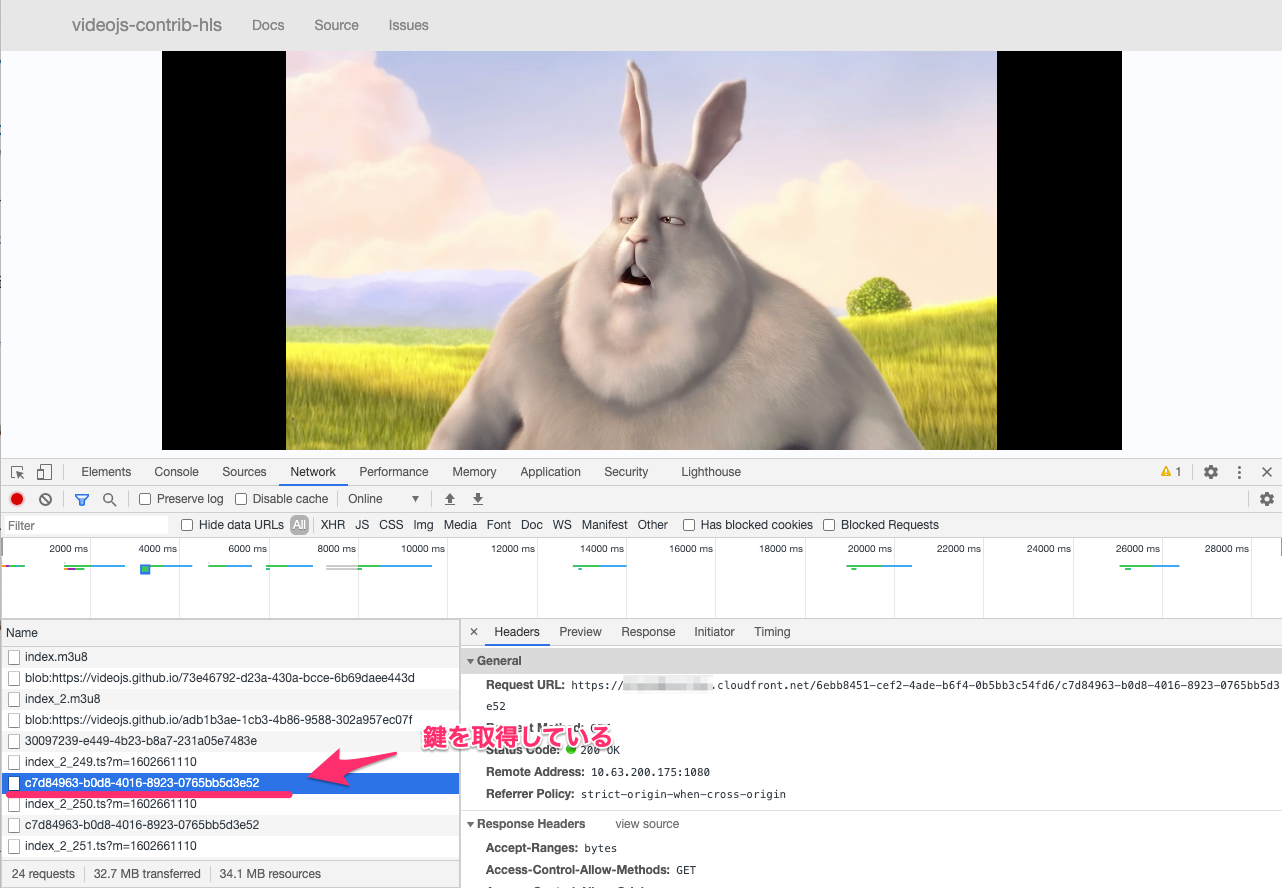Open network search magnifier icon
1282x888 pixels.
pos(109,499)
